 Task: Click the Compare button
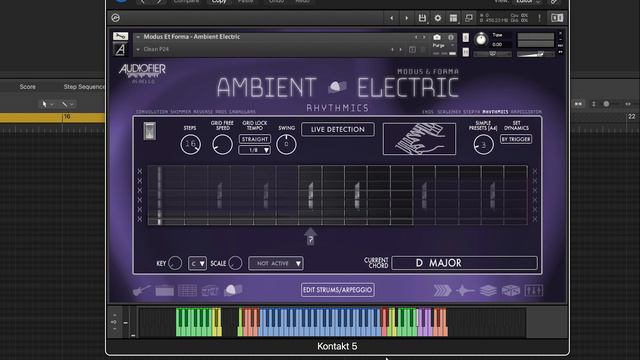coord(186,2)
